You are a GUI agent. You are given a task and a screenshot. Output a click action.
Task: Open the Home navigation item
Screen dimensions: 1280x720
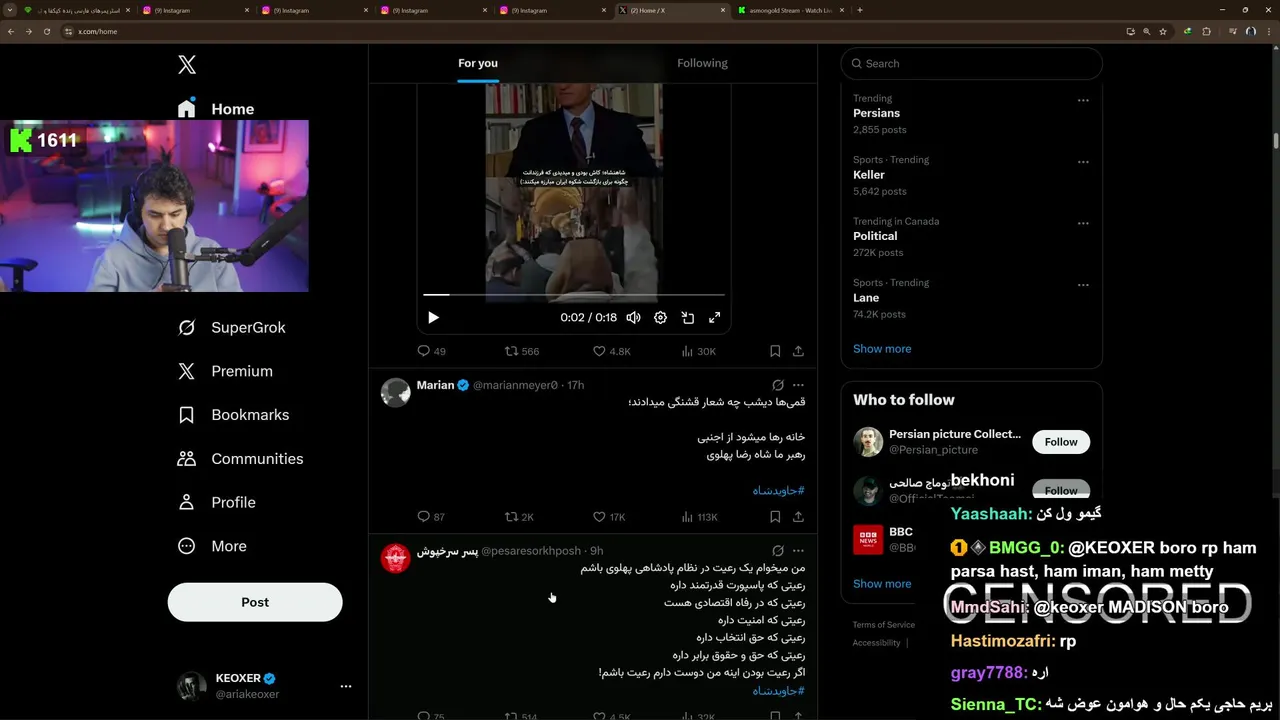(x=216, y=108)
